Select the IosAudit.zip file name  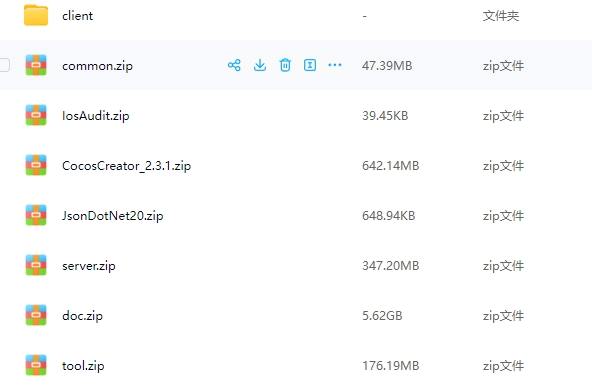[96, 116]
